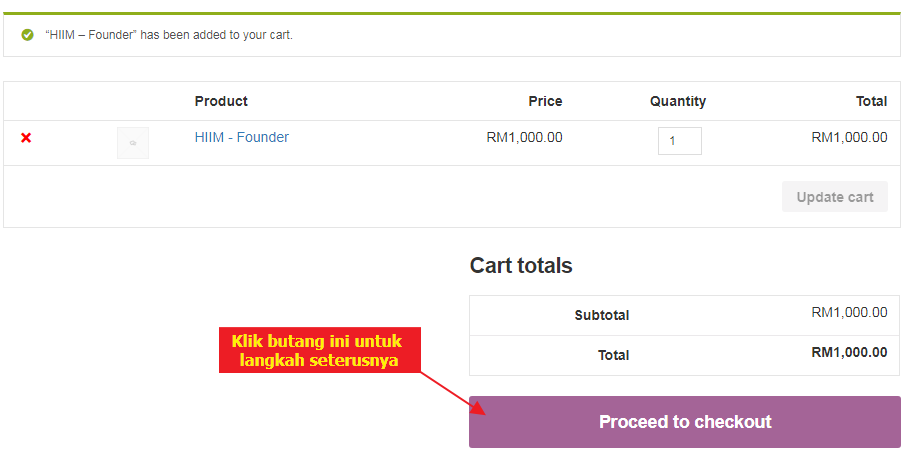Viewport: 908px width, 454px height.
Task: Click the Price column header
Action: 545,101
